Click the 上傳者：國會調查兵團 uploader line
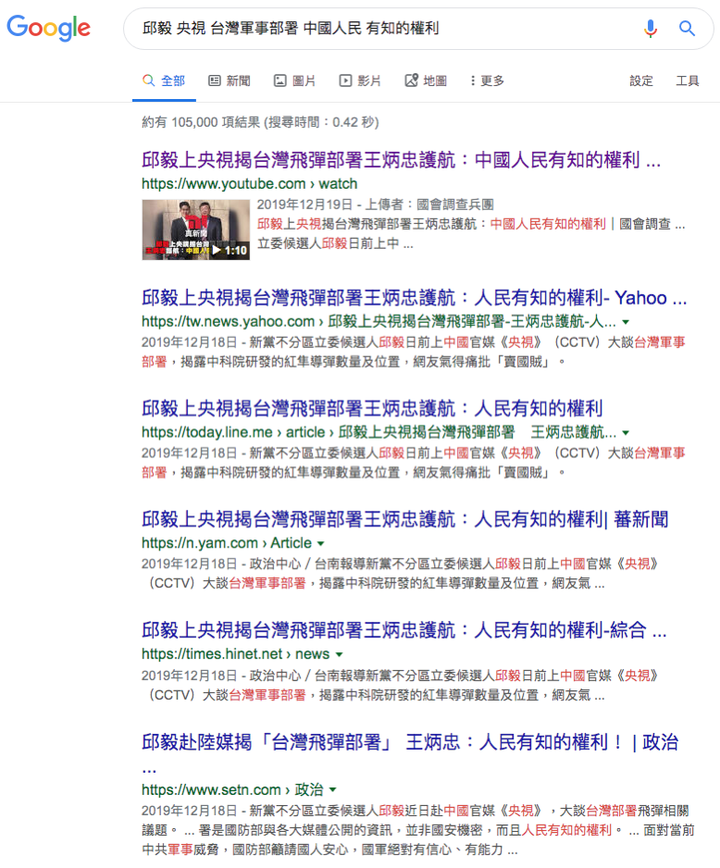720x868 pixels. 429,205
